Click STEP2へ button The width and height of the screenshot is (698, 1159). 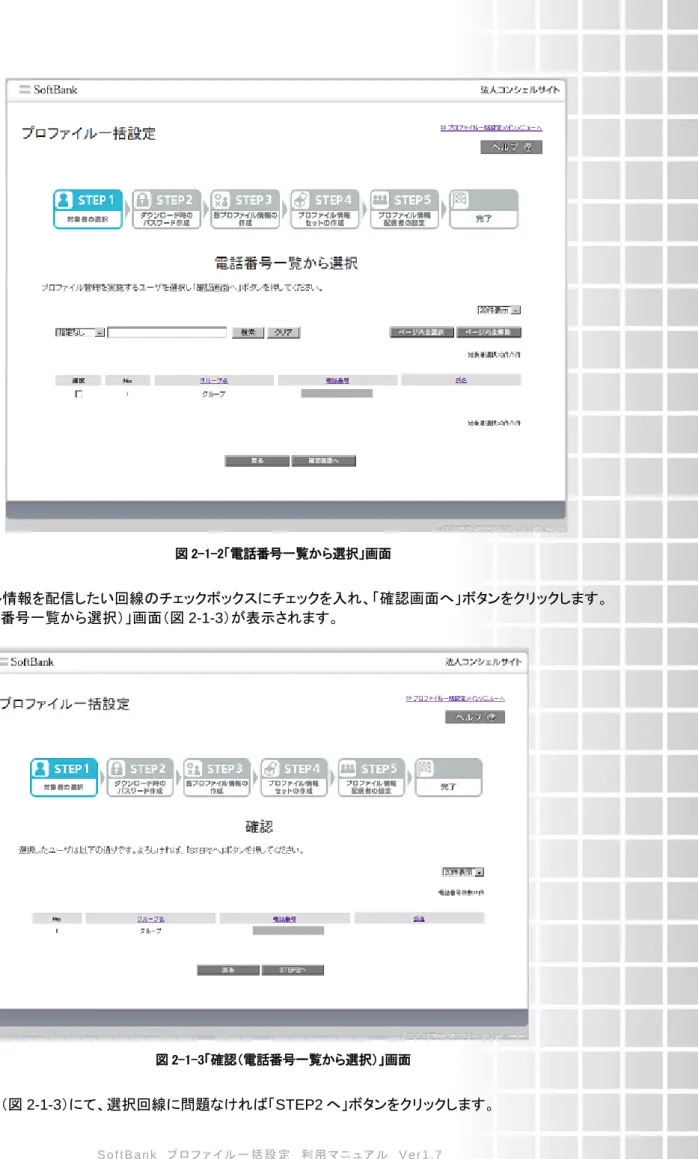pos(293,970)
